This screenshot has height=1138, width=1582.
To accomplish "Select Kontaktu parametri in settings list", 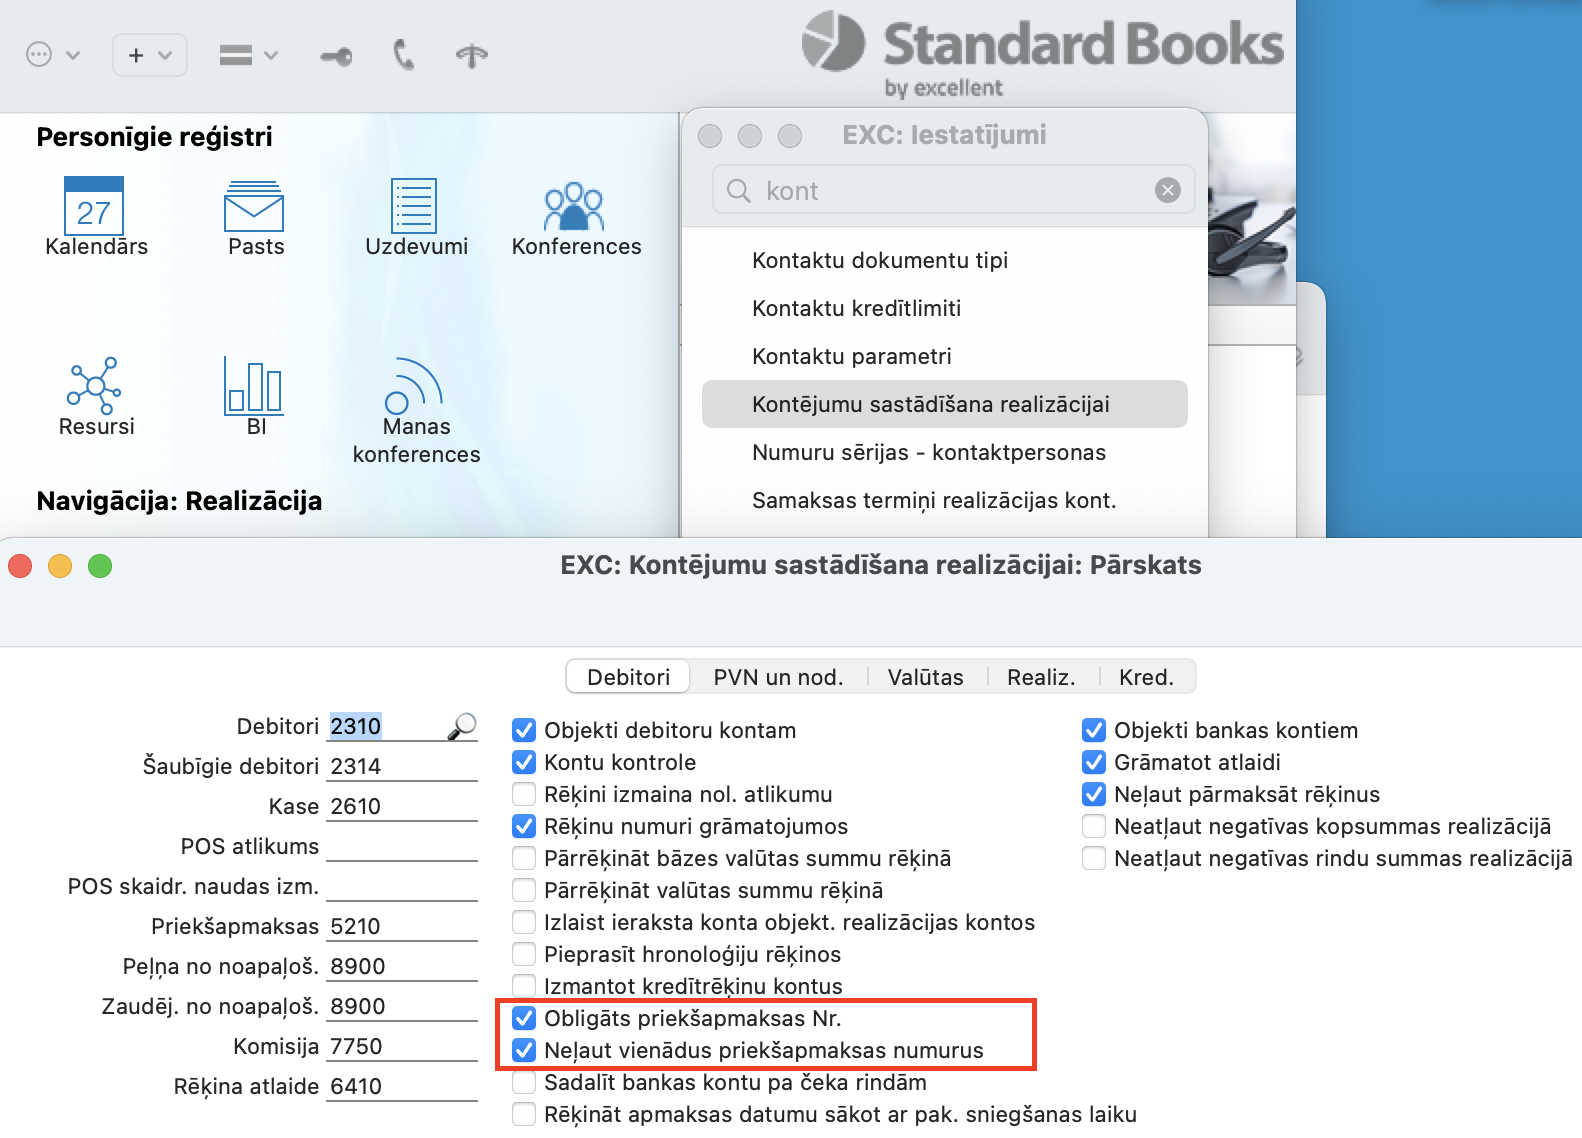I will click(x=851, y=356).
